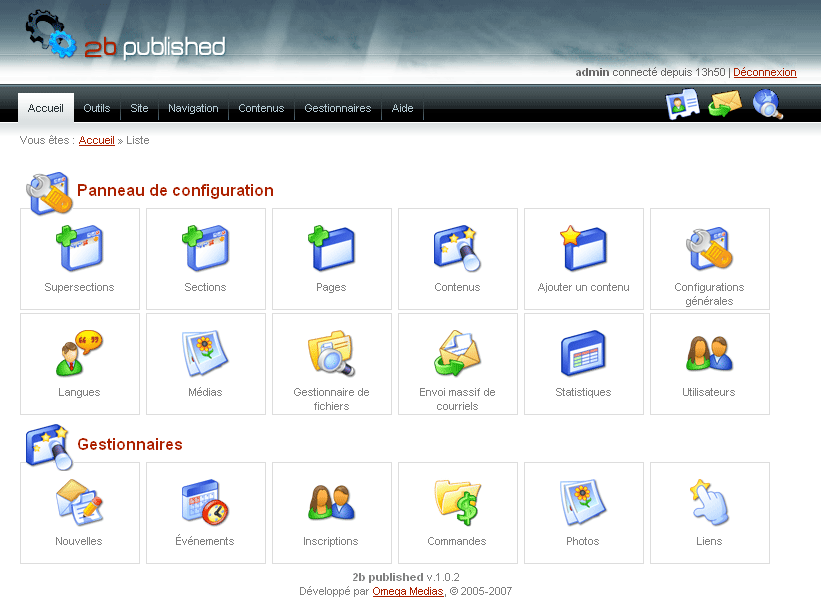Click the Déconnexion link
The height and width of the screenshot is (602, 821).
coord(764,72)
